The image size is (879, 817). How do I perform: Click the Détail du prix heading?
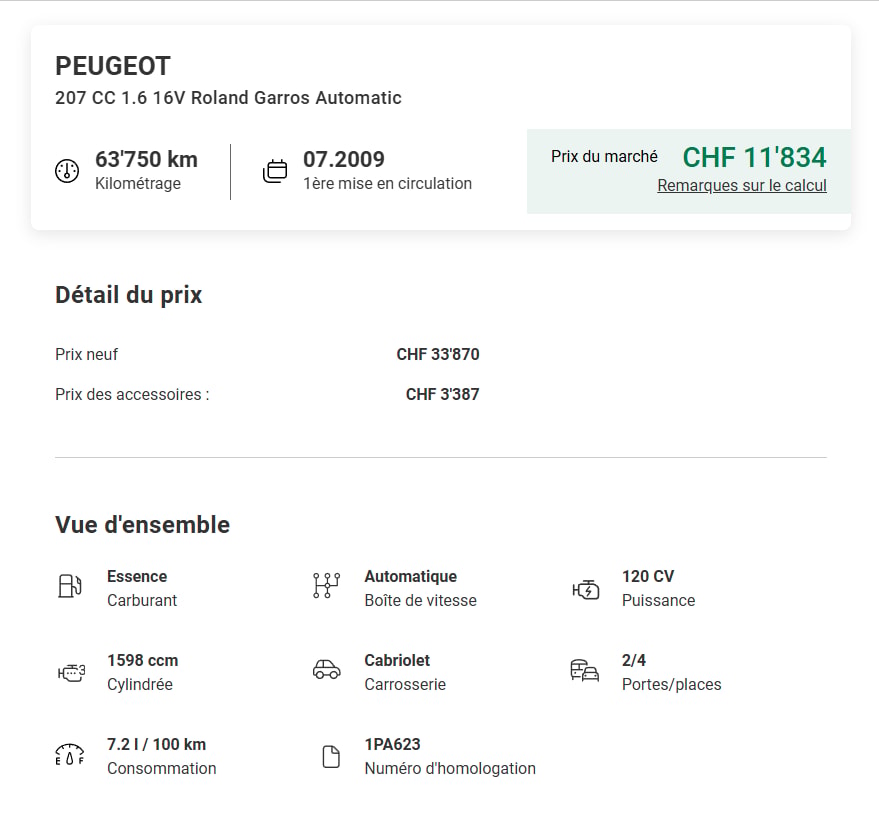click(x=128, y=295)
